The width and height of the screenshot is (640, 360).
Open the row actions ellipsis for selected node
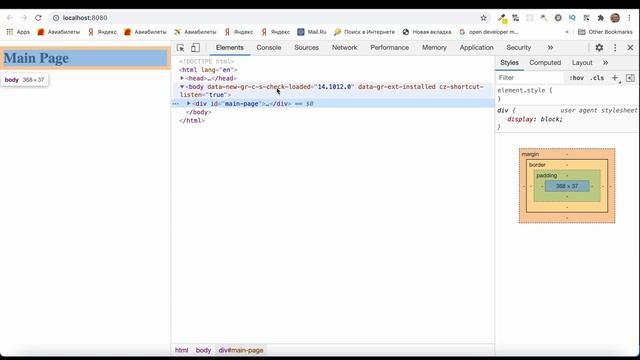[x=176, y=104]
